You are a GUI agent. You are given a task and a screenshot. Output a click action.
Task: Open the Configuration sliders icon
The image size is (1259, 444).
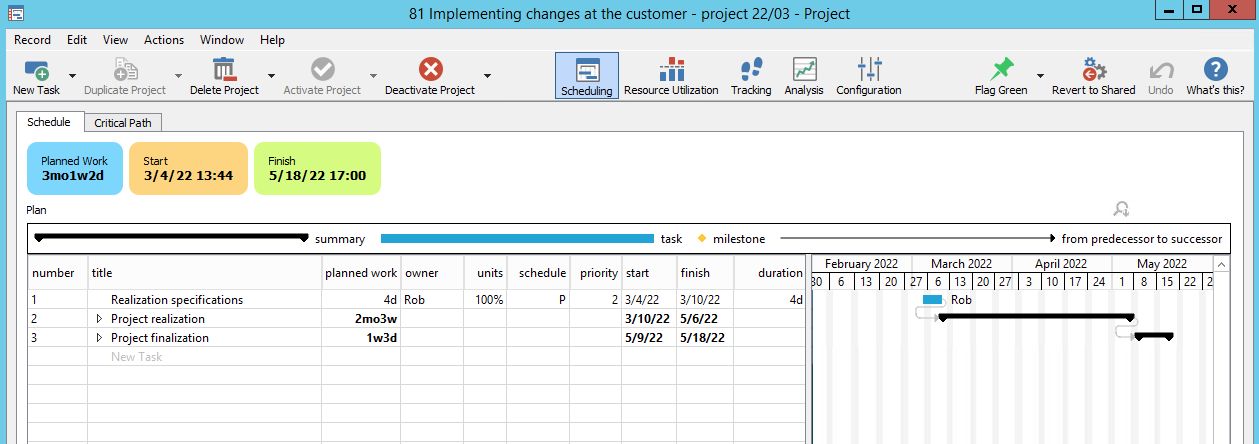point(868,70)
